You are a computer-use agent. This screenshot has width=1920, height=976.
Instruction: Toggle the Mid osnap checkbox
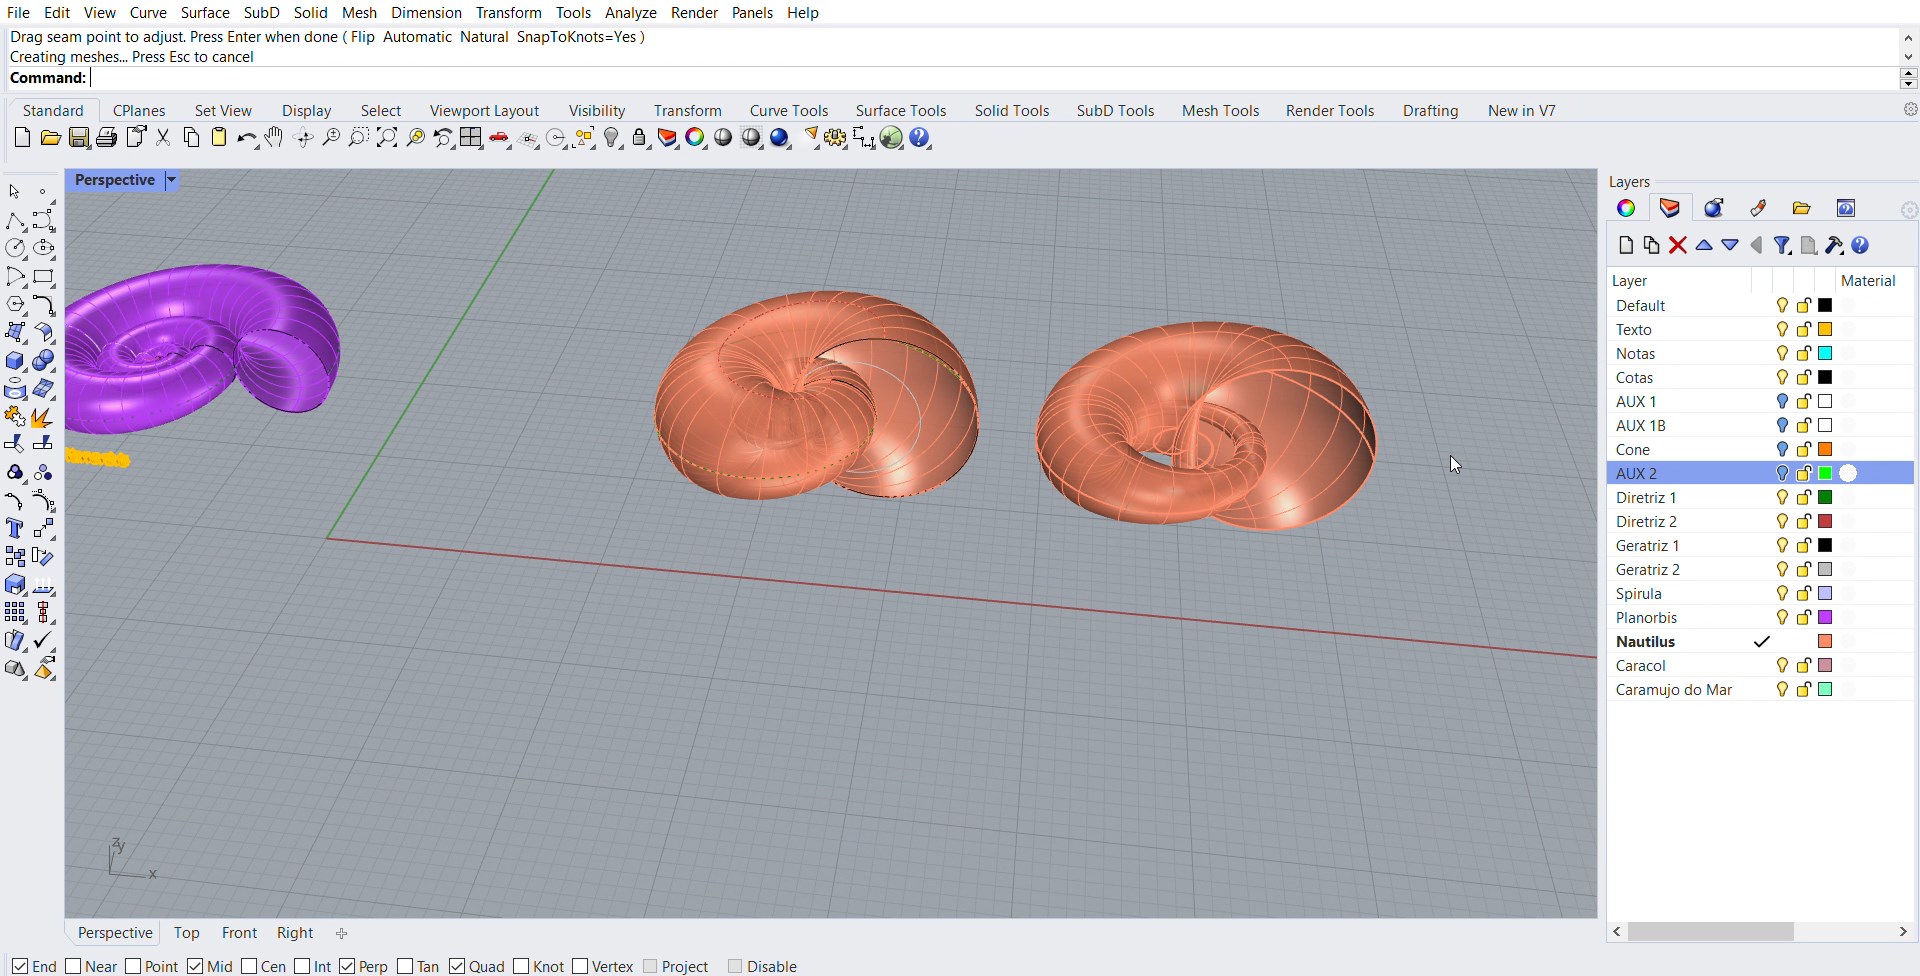195,966
